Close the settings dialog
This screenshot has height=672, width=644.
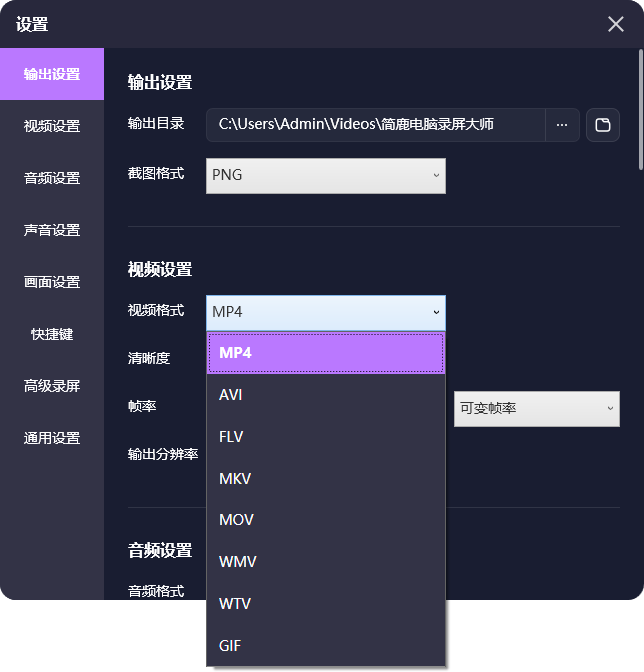coord(616,24)
